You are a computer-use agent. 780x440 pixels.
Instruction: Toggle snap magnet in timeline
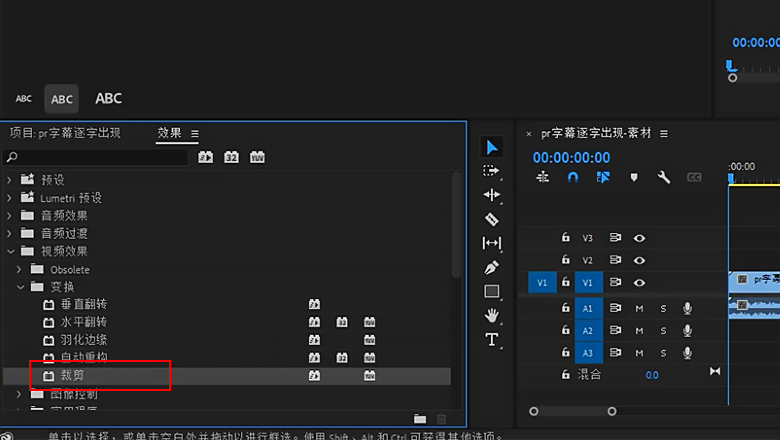click(x=573, y=177)
